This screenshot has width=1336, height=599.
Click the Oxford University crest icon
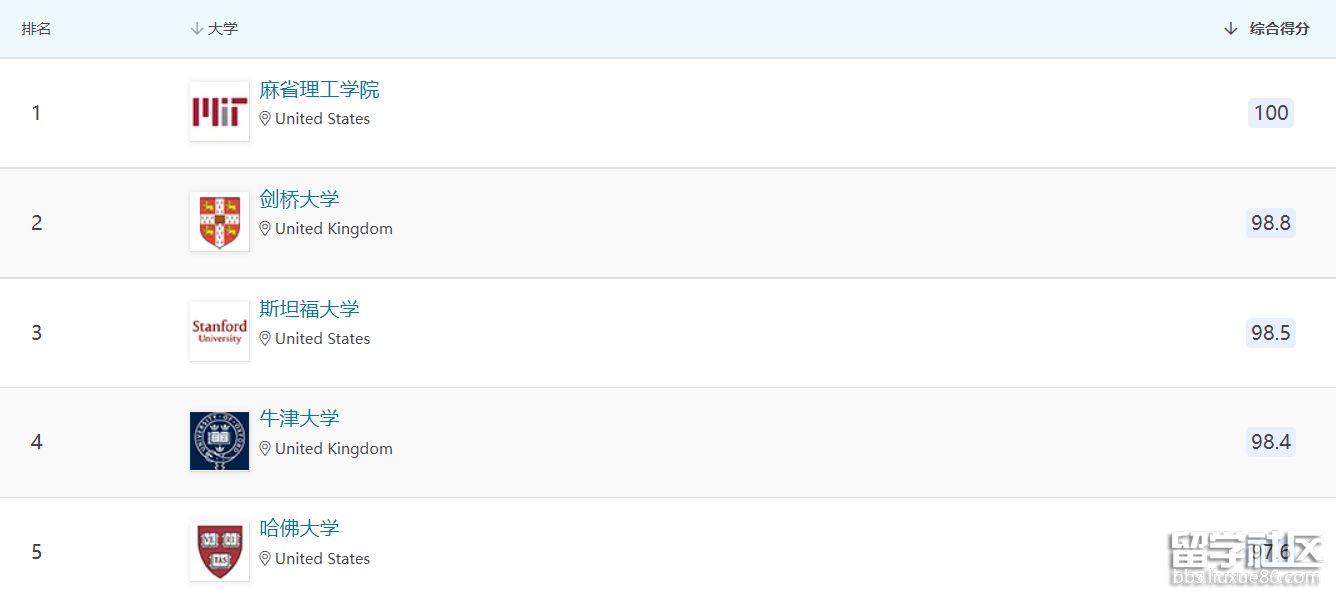219,441
